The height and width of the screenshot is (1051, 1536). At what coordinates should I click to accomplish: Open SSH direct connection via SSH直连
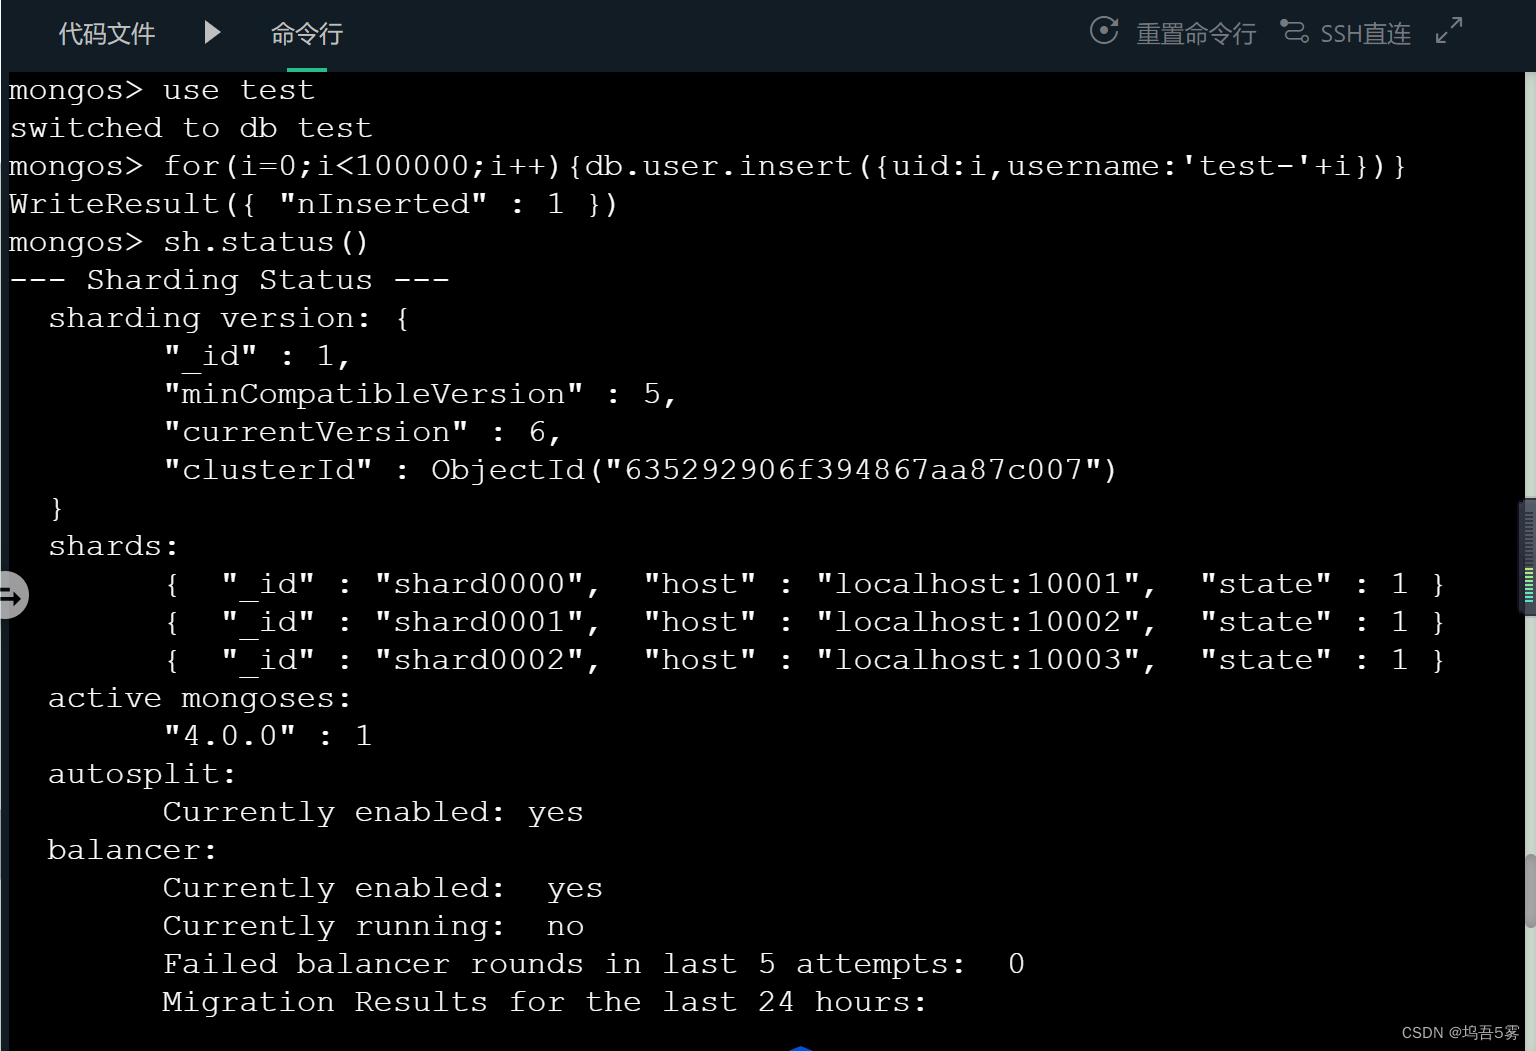(x=1366, y=32)
